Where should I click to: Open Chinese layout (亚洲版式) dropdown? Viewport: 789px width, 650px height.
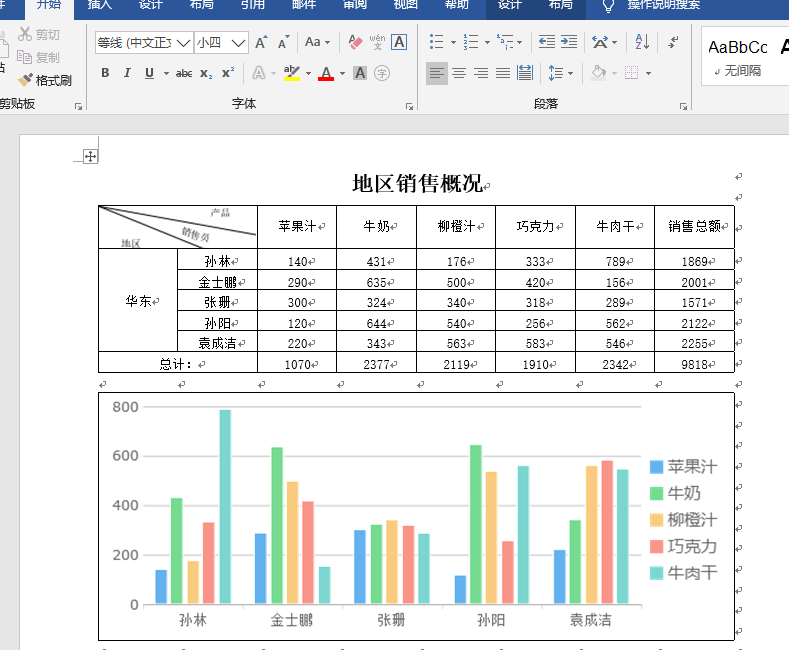tap(604, 42)
